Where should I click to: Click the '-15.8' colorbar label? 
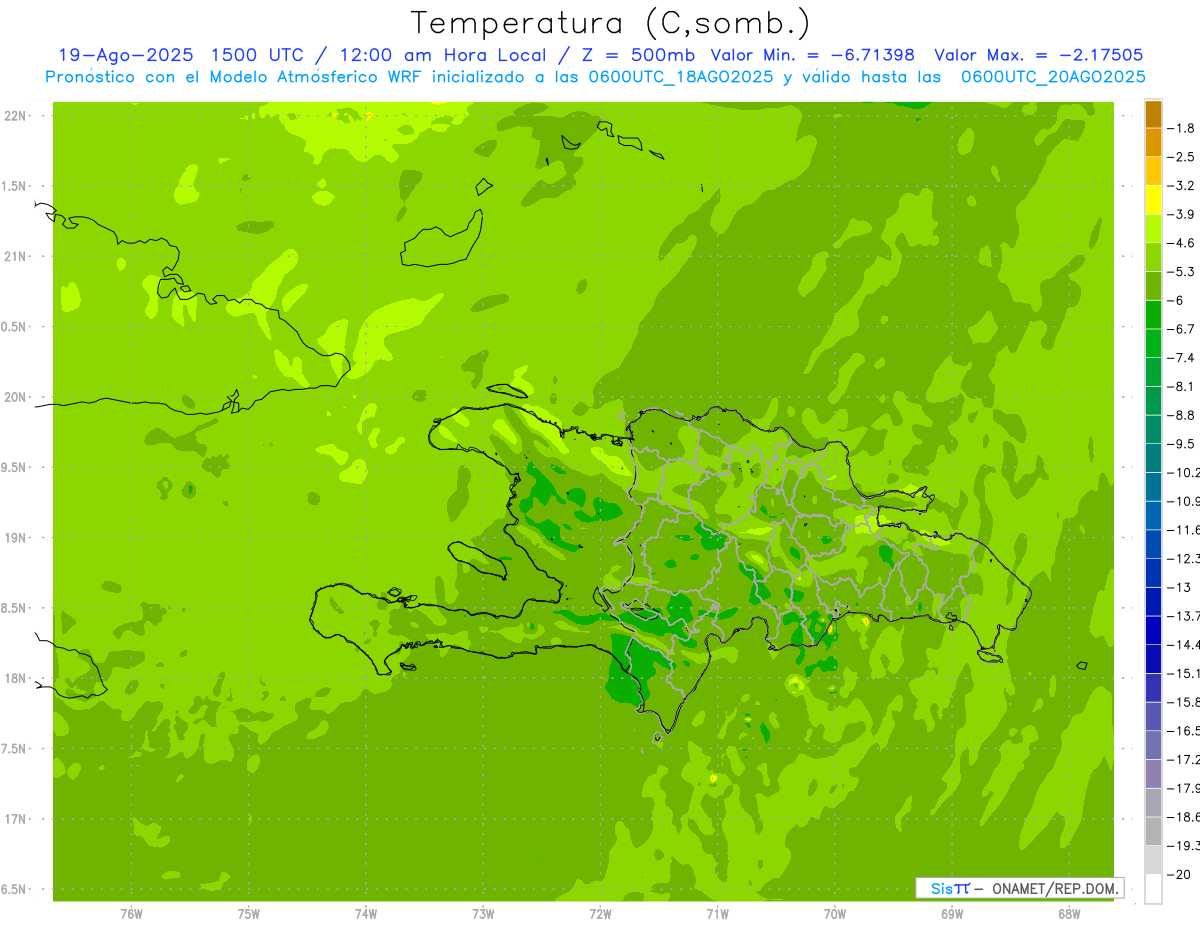[1184, 702]
